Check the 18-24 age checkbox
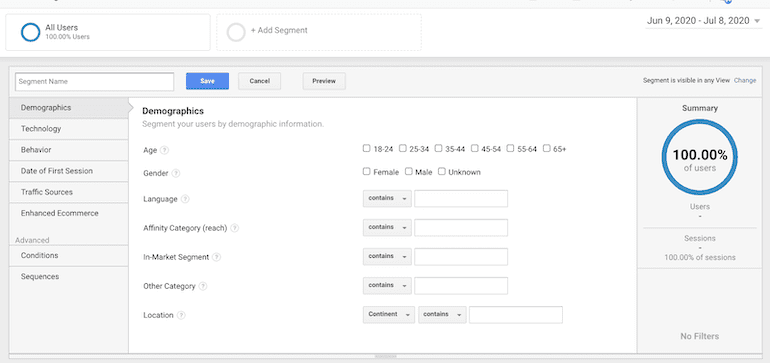Image resolution: width=770 pixels, height=363 pixels. pos(366,148)
